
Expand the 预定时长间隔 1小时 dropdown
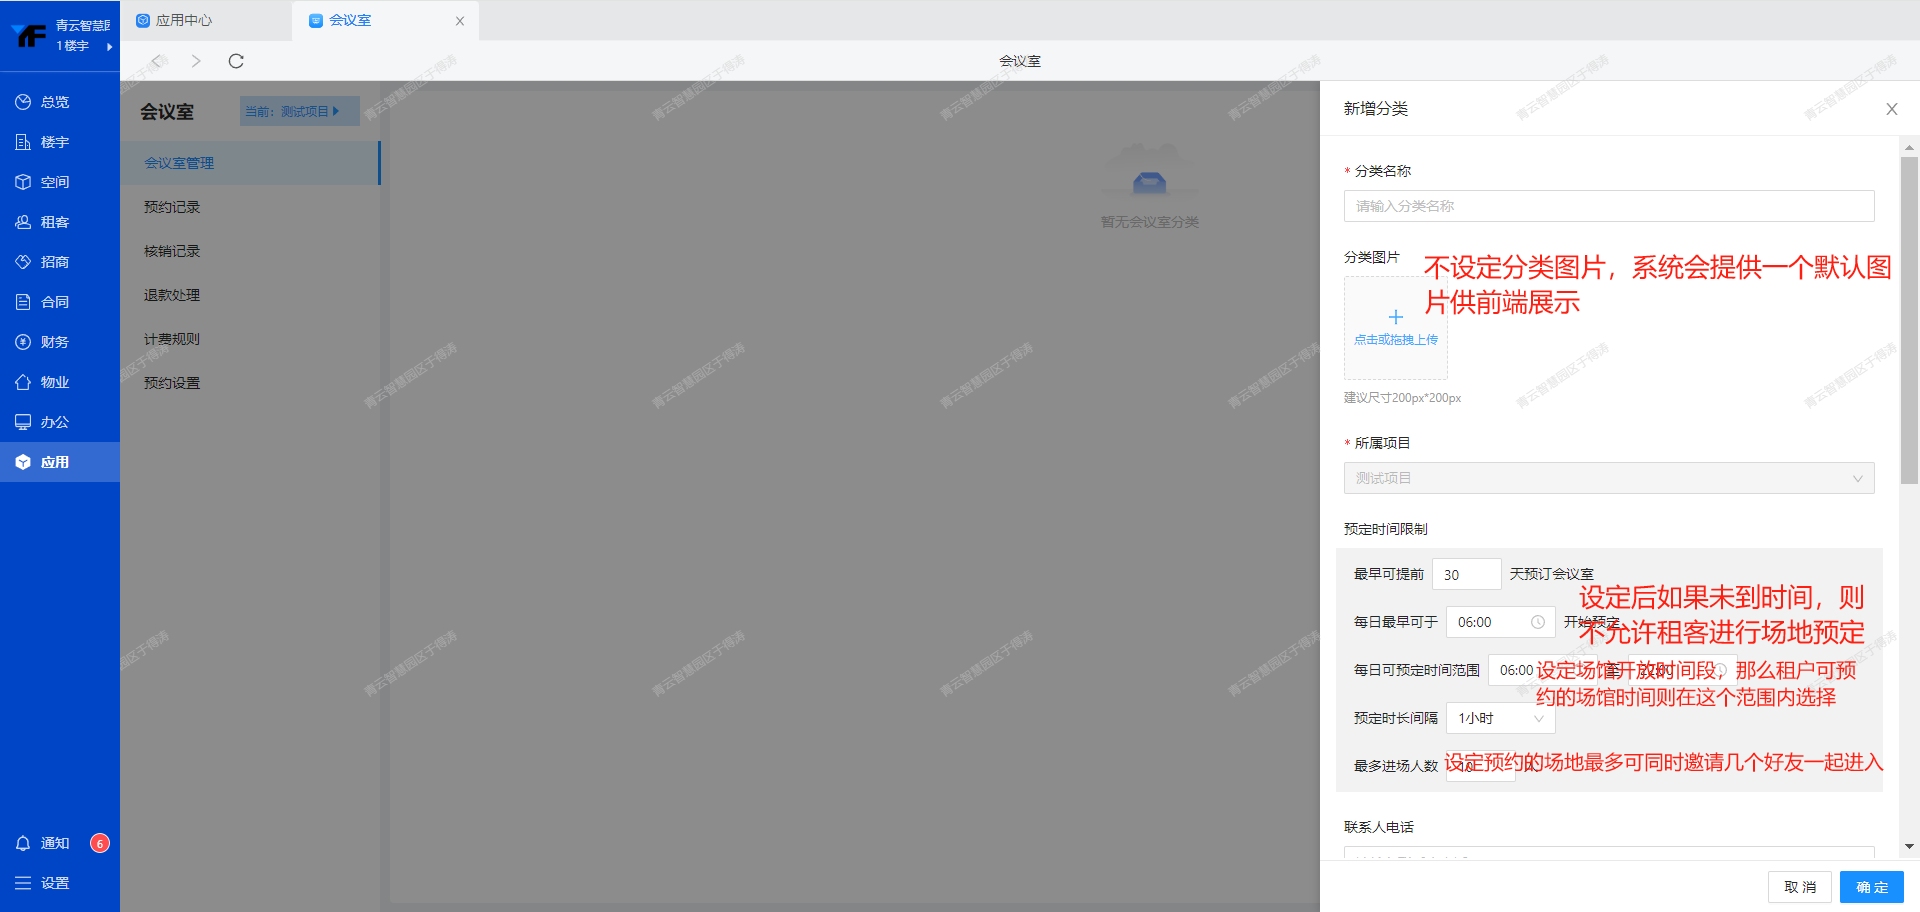[x=1500, y=718]
